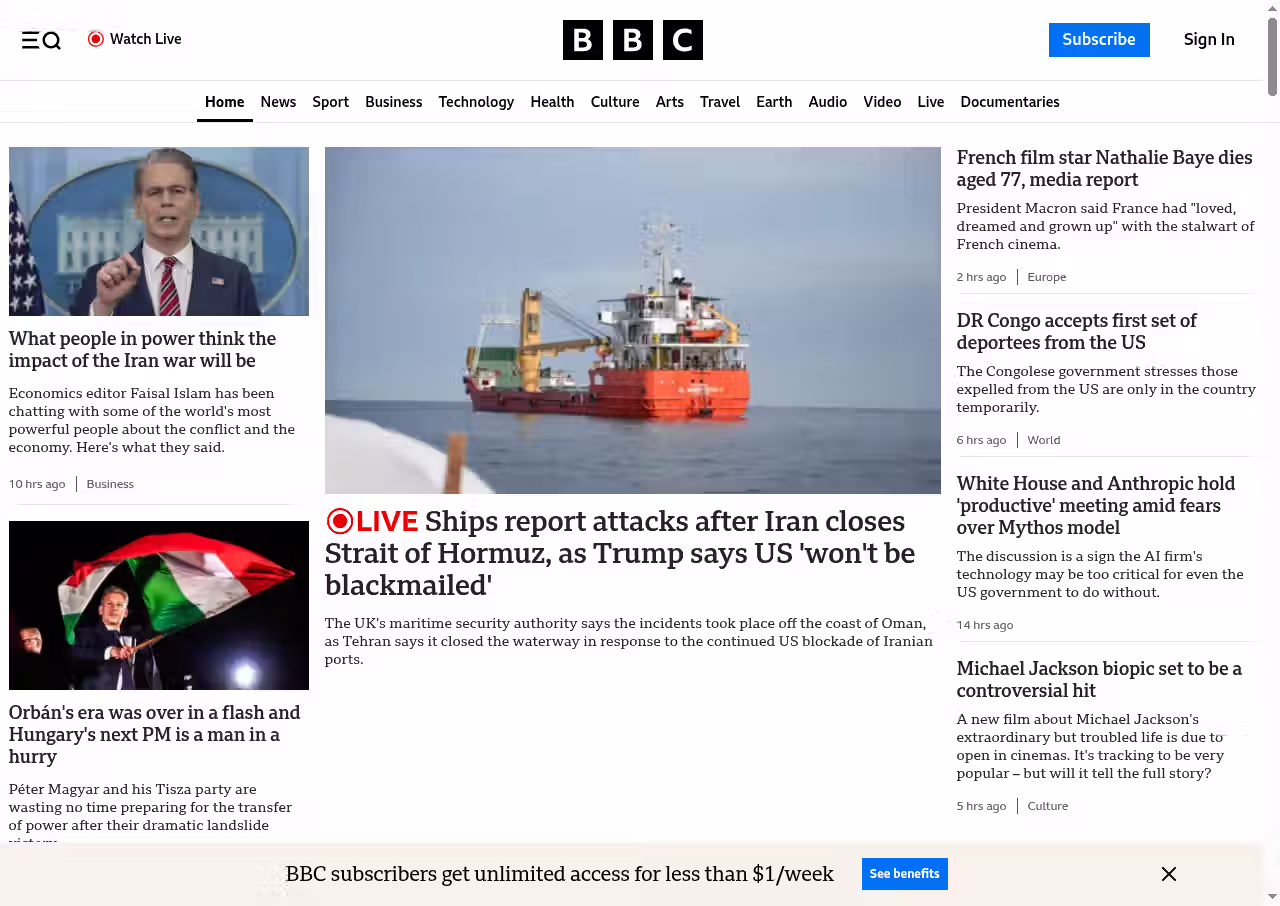Click the vertical page scrollbar thumb

[x=1272, y=57]
